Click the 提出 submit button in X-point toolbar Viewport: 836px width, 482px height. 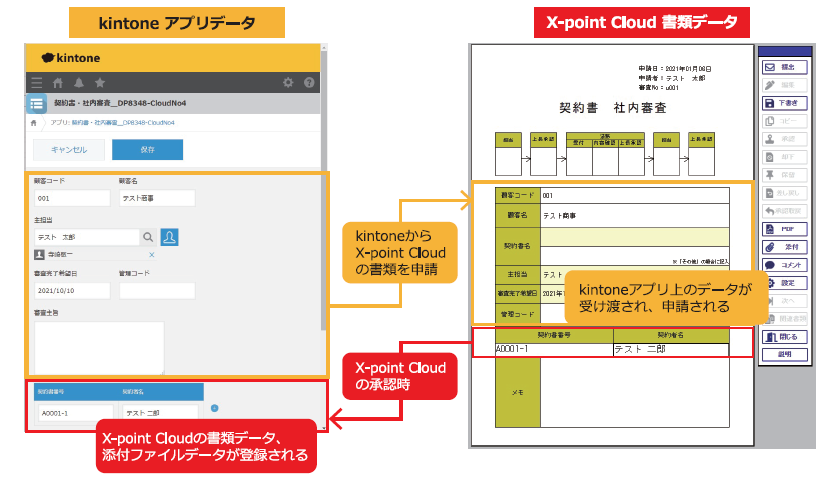[784, 67]
